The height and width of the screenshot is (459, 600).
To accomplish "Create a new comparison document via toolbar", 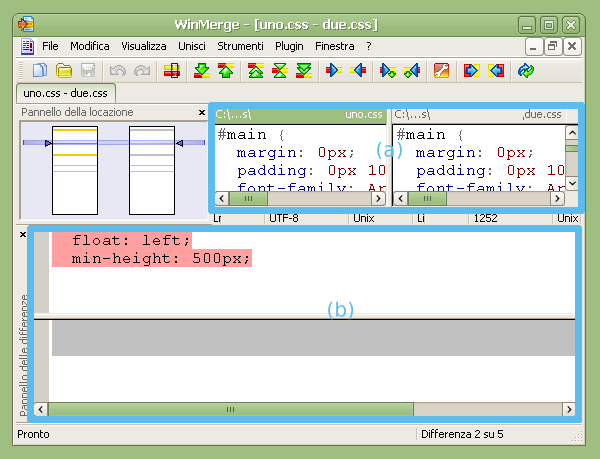I will 40,70.
